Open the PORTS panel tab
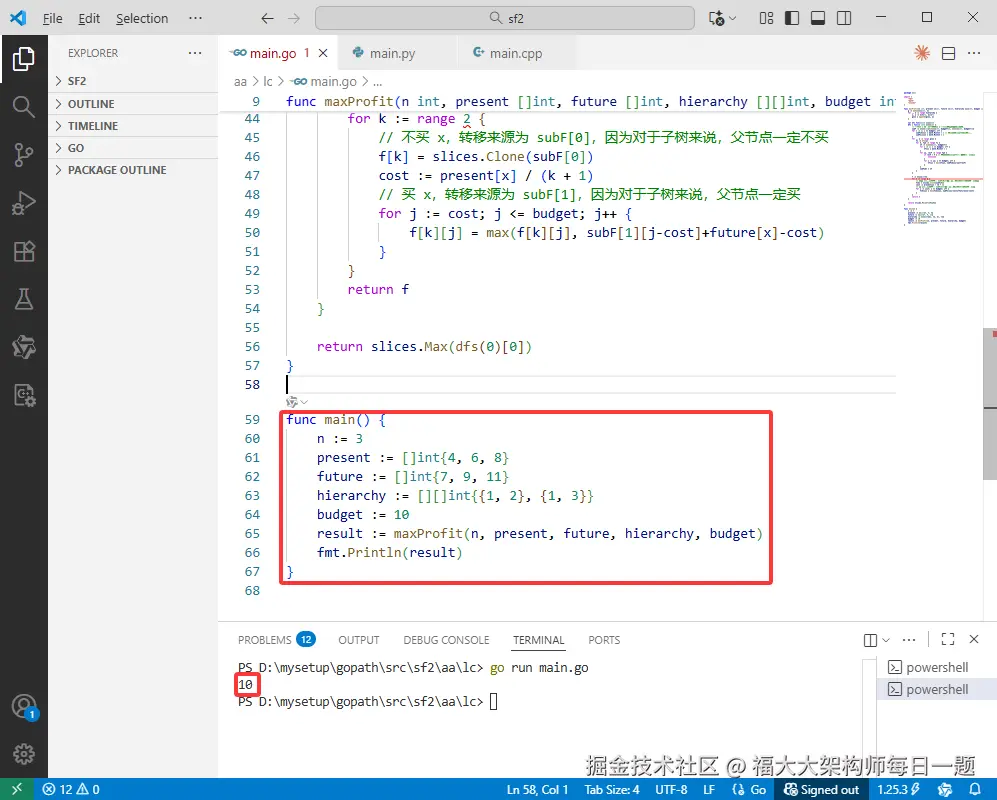 point(603,640)
